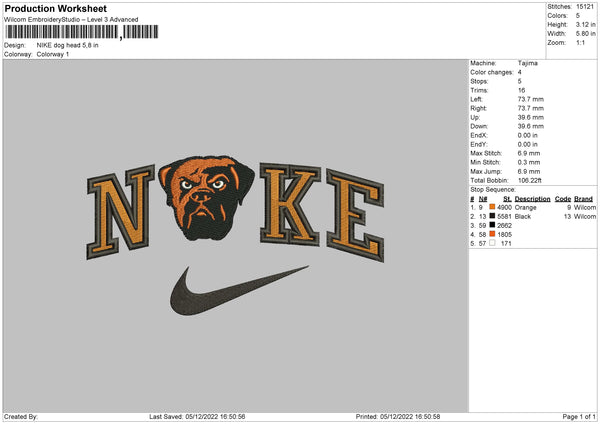Click the stitch count 4900
Image resolution: width=600 pixels, height=424 pixels.
[x=504, y=207]
